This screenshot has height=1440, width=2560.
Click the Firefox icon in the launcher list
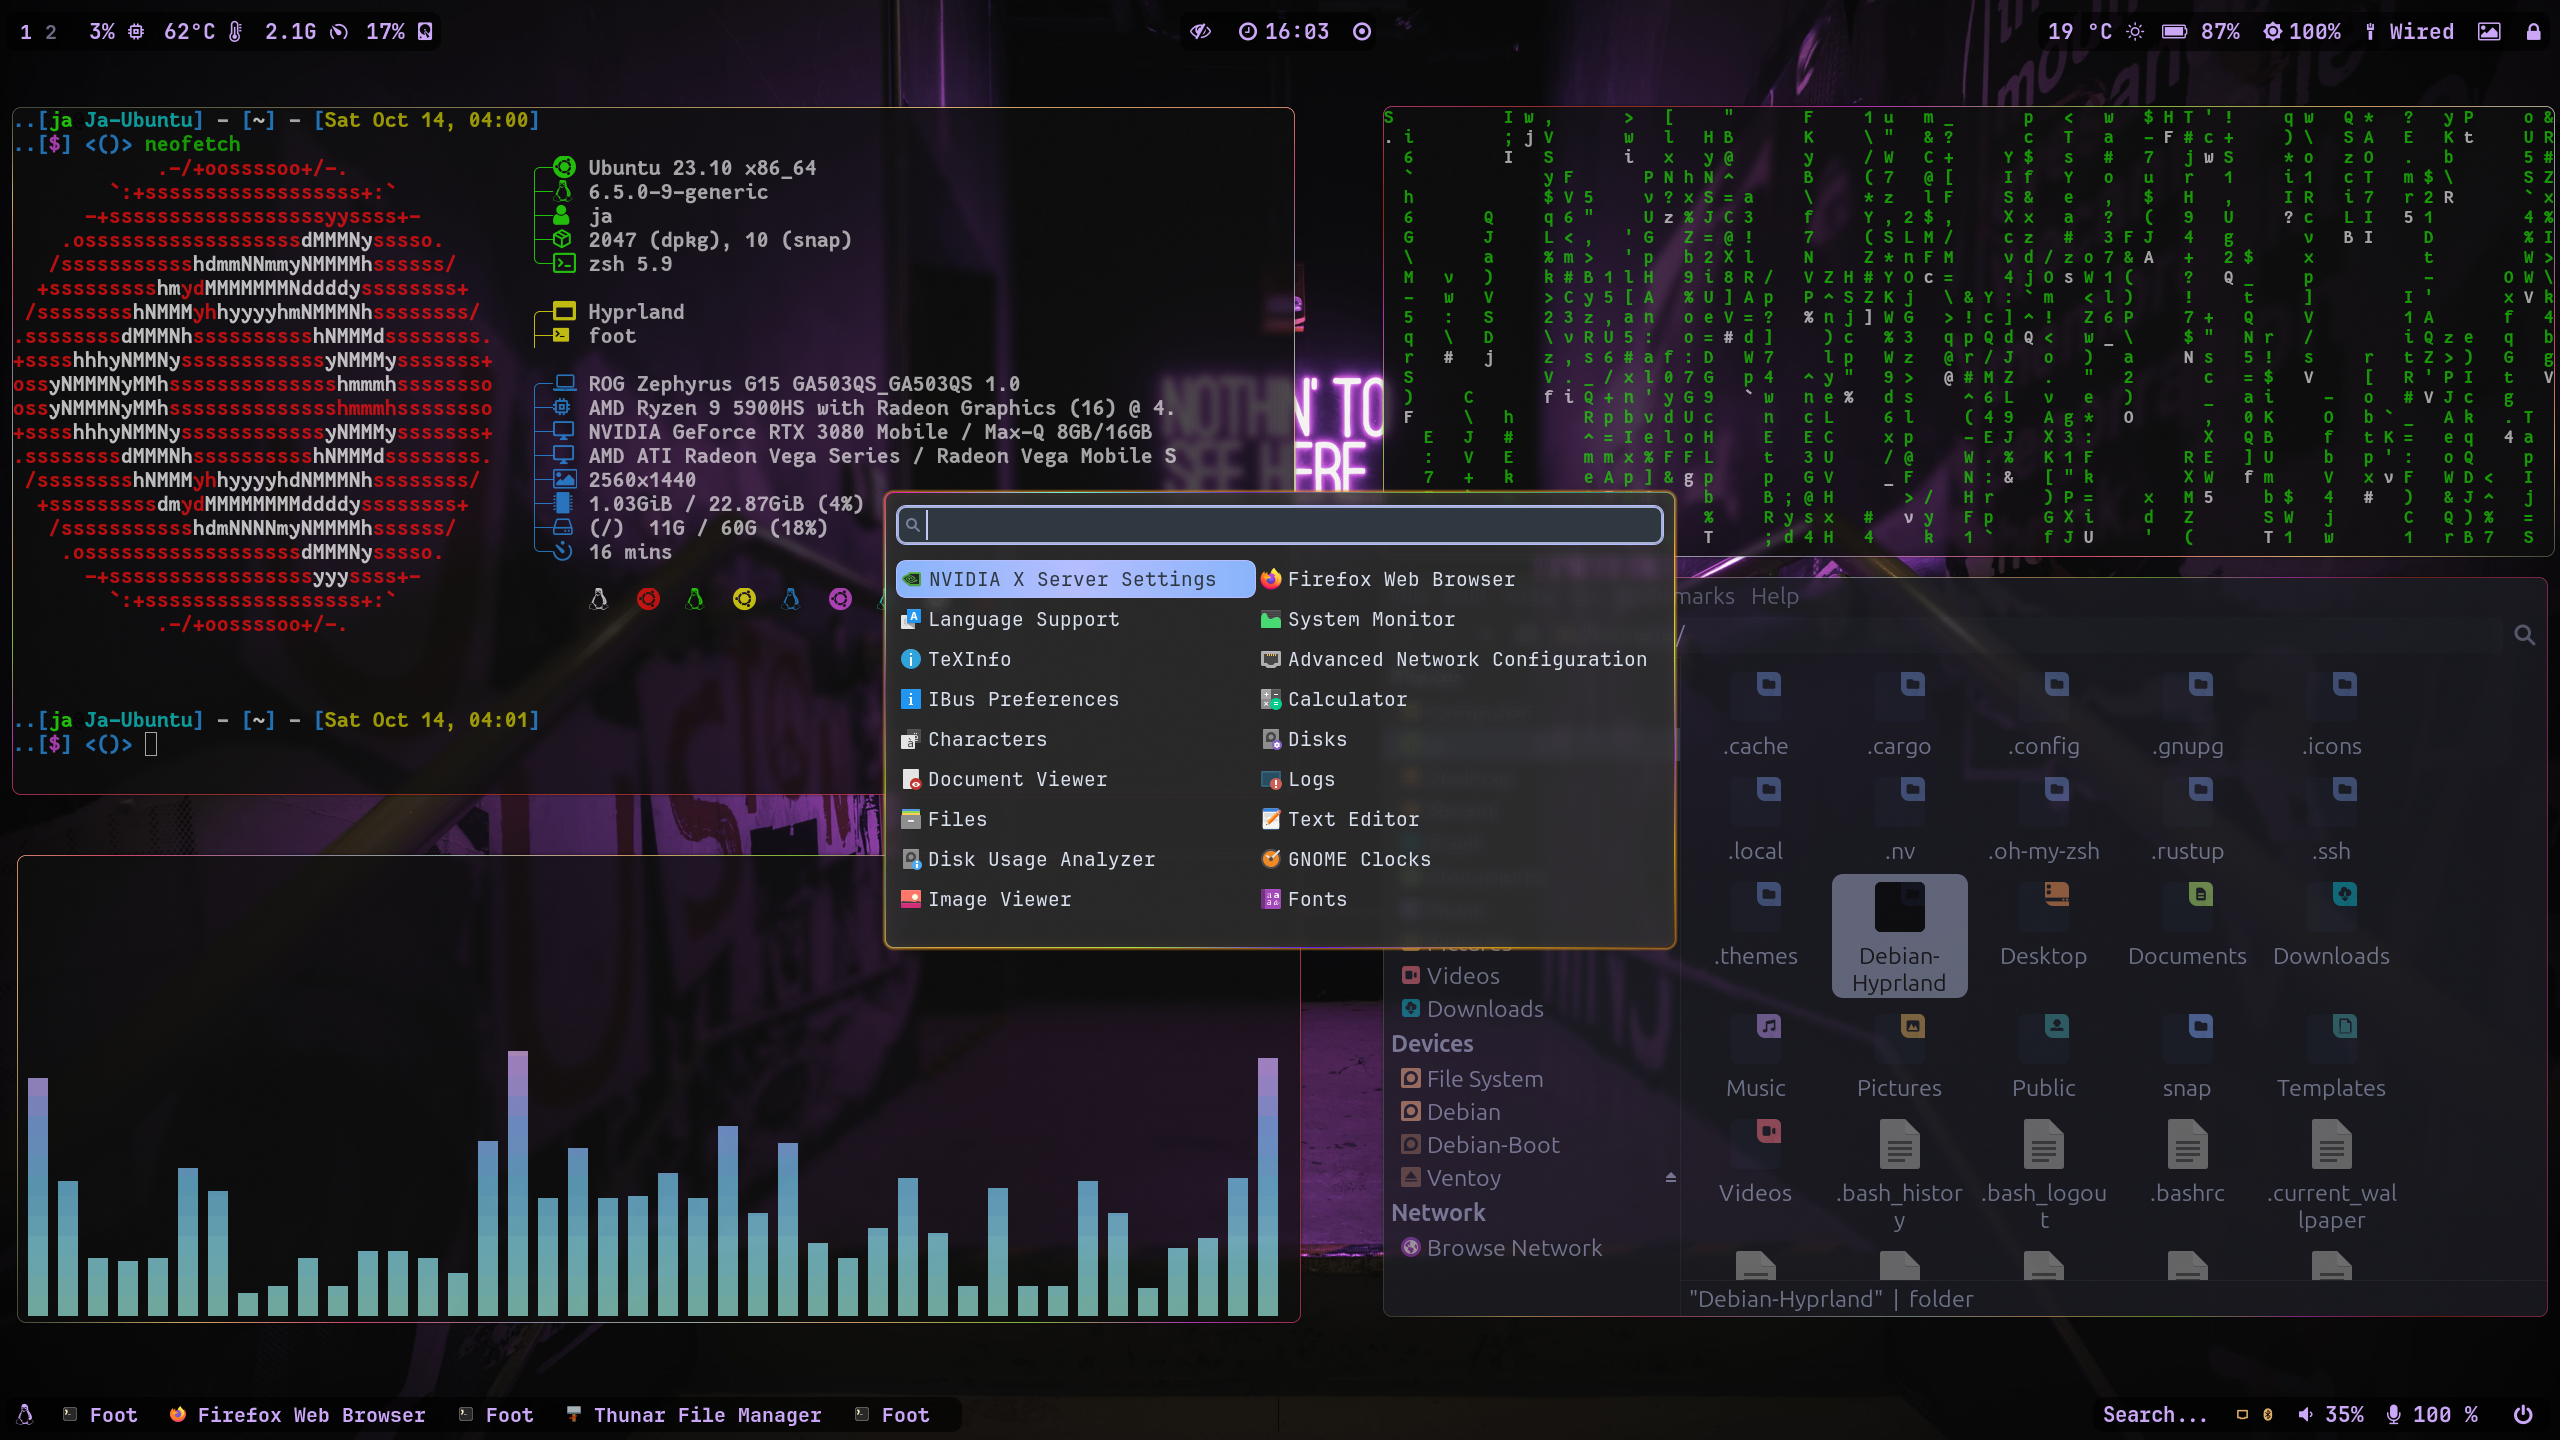click(x=1271, y=579)
